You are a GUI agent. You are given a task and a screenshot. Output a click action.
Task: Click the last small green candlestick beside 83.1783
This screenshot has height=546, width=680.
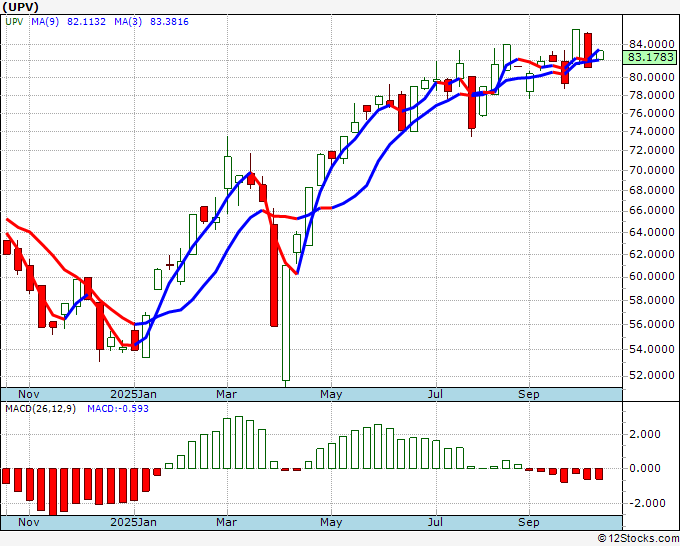pyautogui.click(x=600, y=55)
